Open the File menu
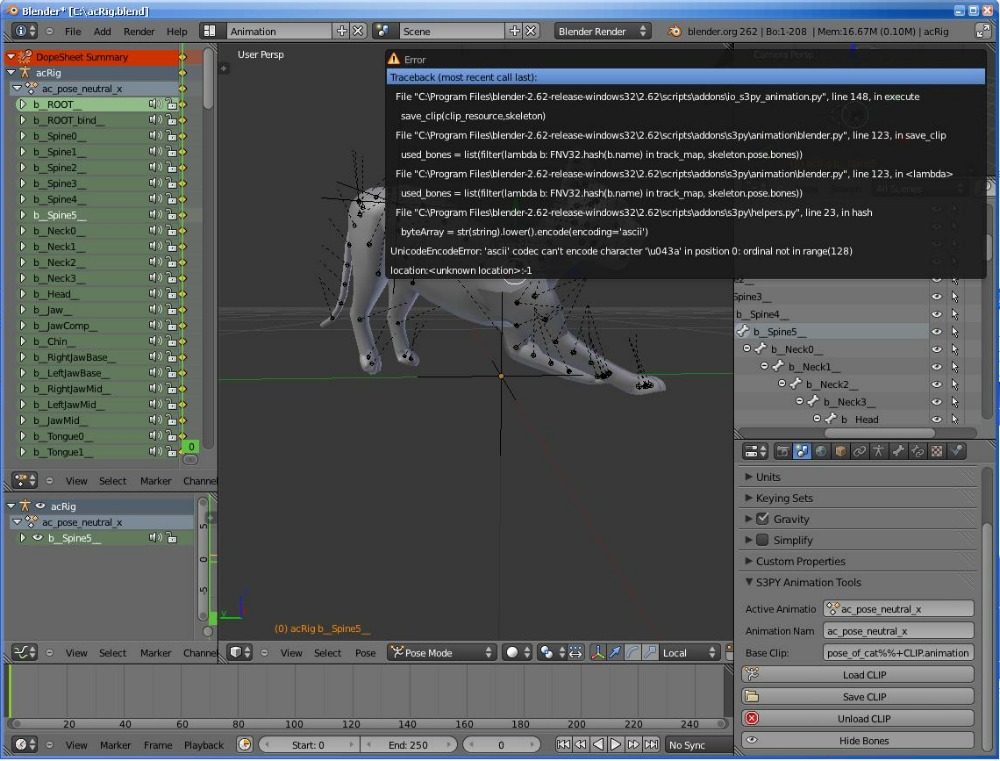This screenshot has height=761, width=1000. tap(73, 31)
